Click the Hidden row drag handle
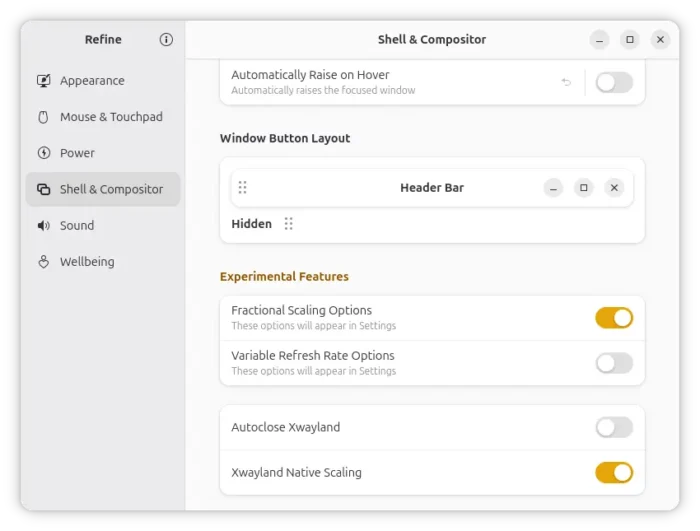700x531 pixels. pos(289,224)
